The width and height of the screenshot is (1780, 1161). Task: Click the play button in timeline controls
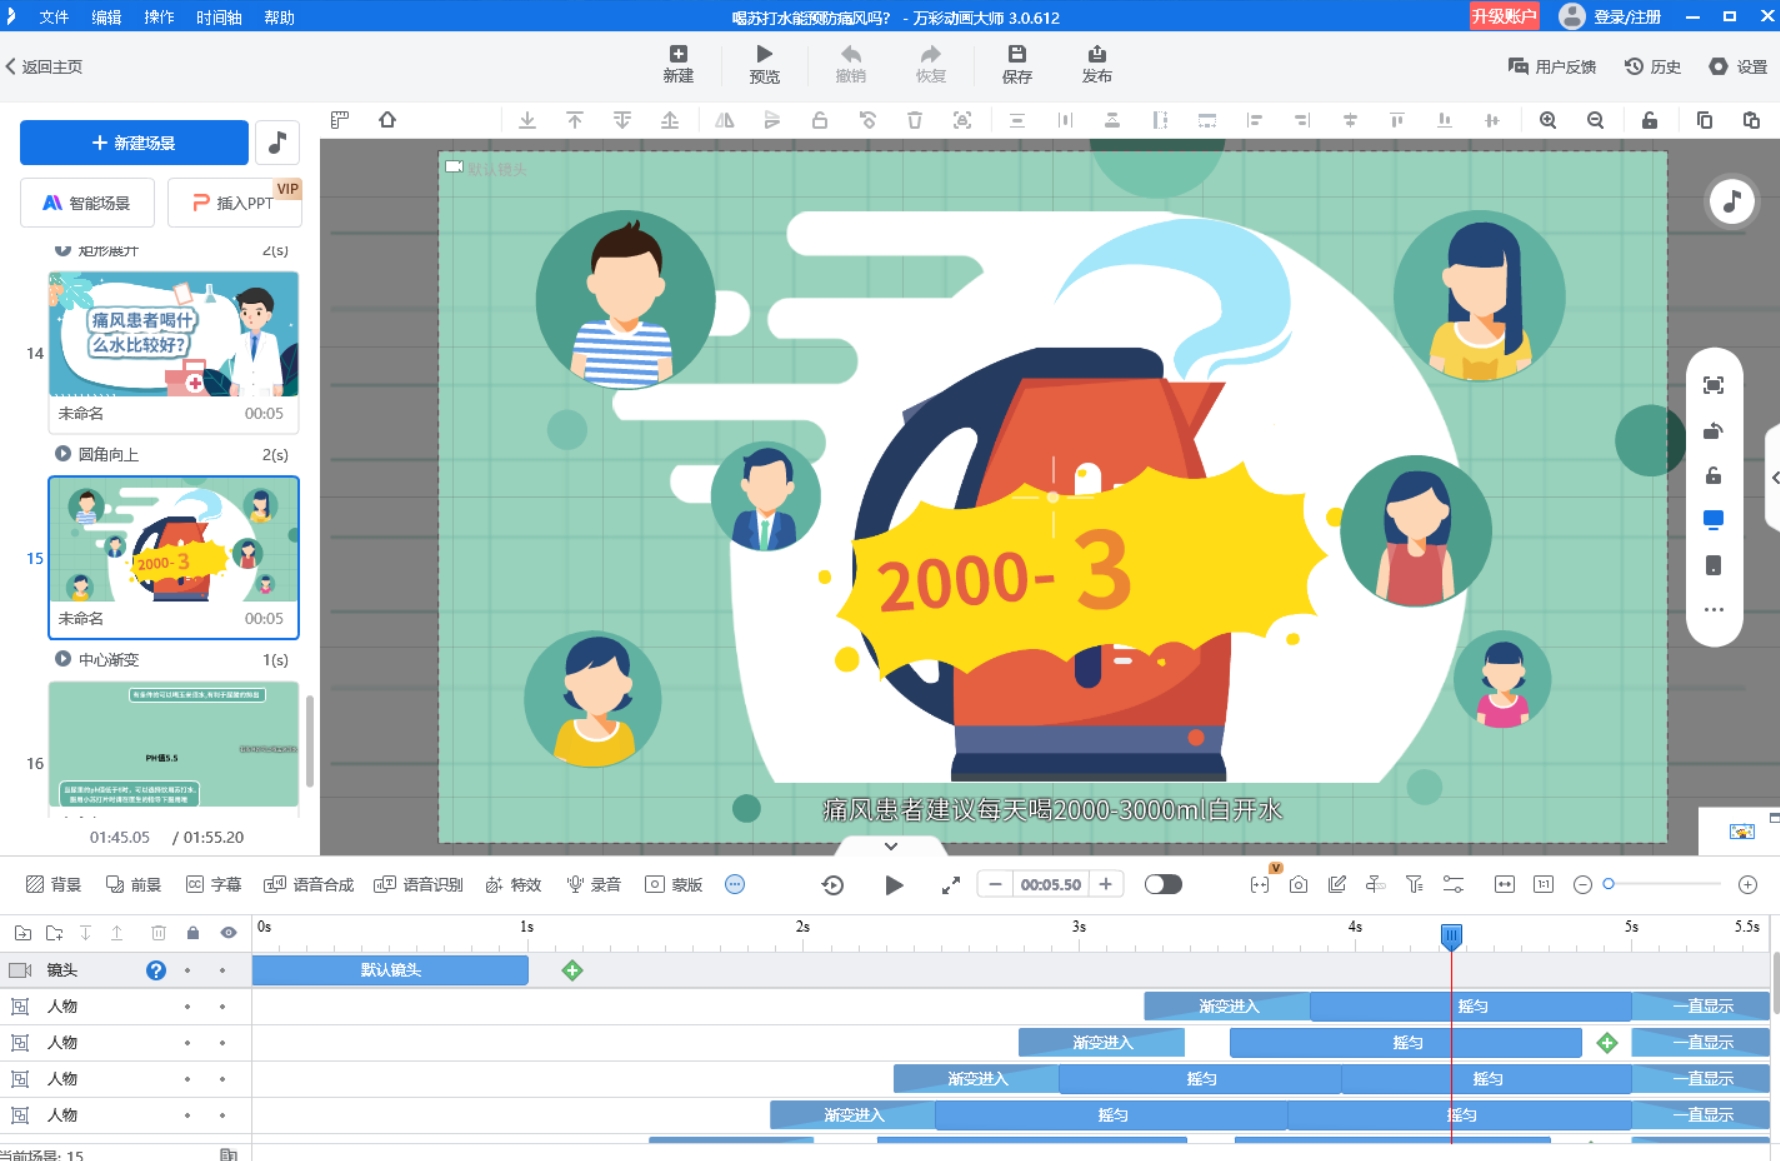tap(894, 885)
